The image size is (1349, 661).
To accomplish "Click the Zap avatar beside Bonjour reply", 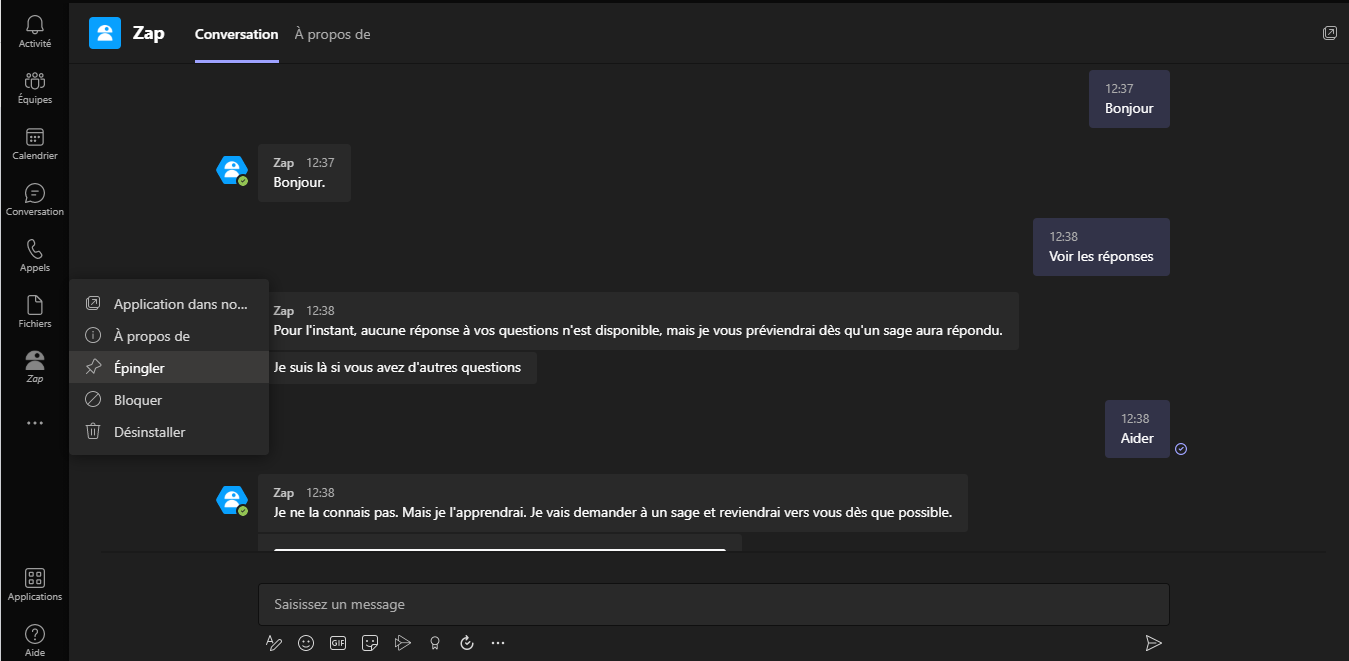I will pyautogui.click(x=232, y=171).
